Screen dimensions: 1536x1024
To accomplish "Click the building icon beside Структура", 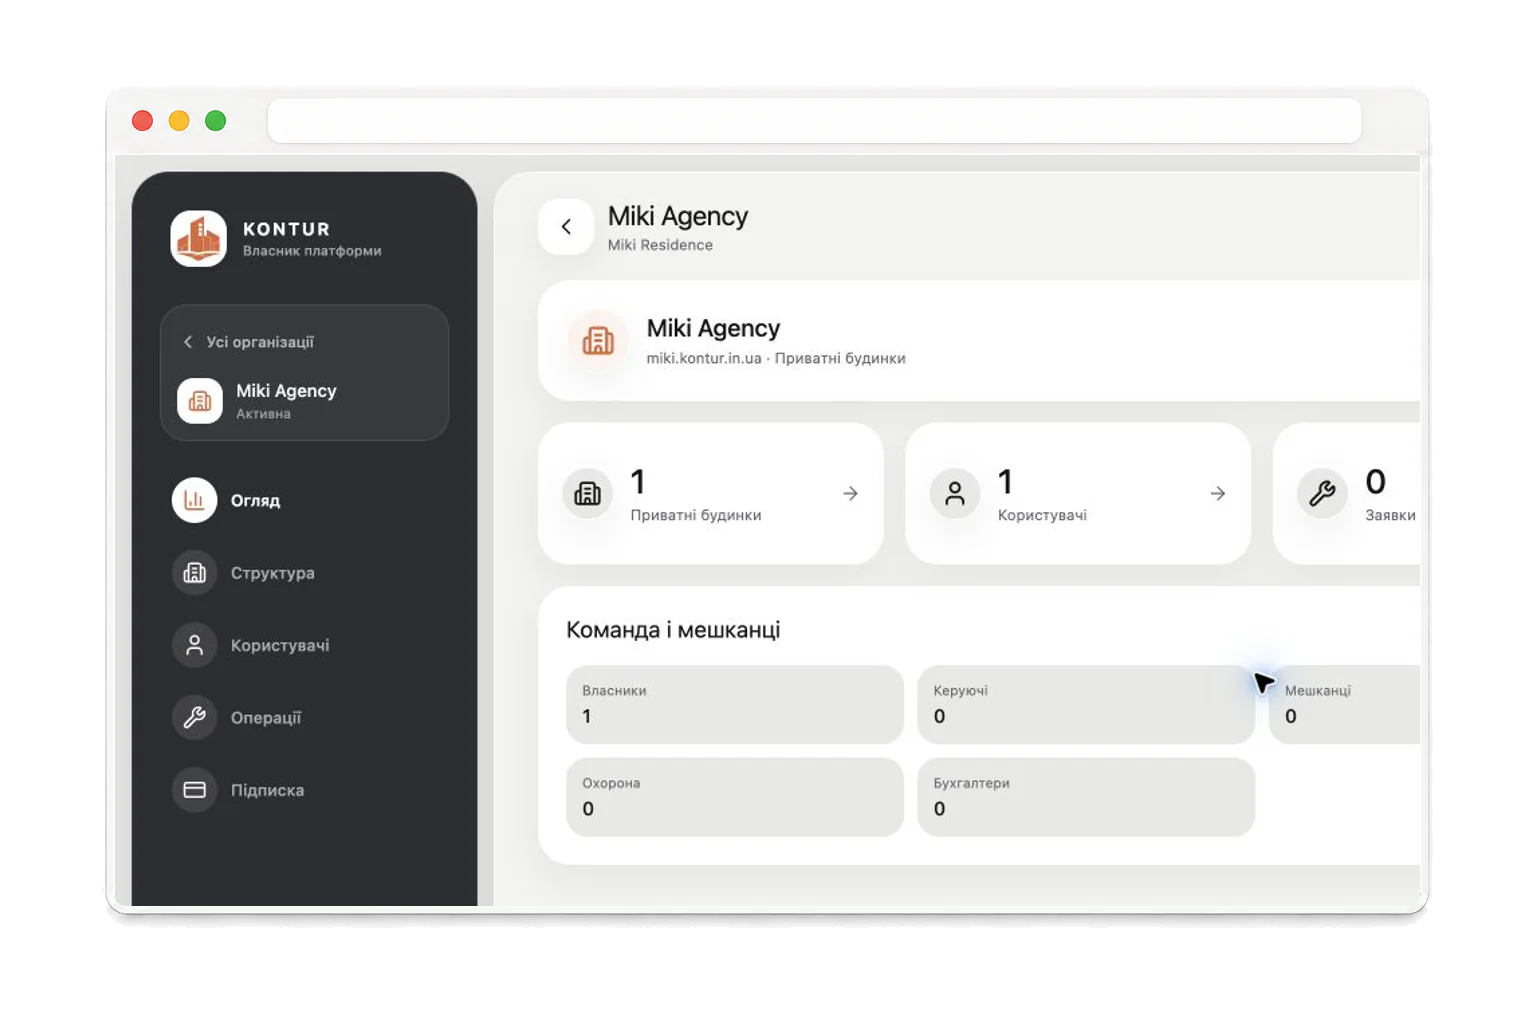I will [194, 573].
